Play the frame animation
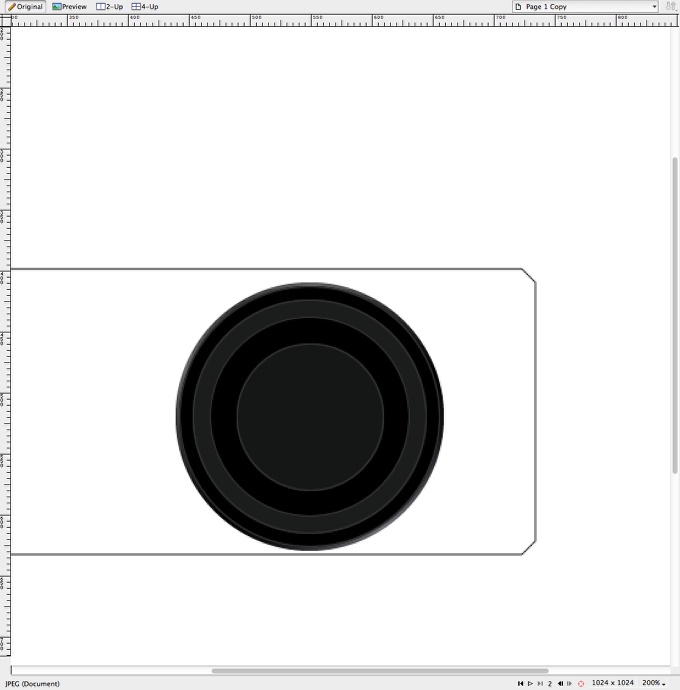The image size is (680, 690). point(530,683)
